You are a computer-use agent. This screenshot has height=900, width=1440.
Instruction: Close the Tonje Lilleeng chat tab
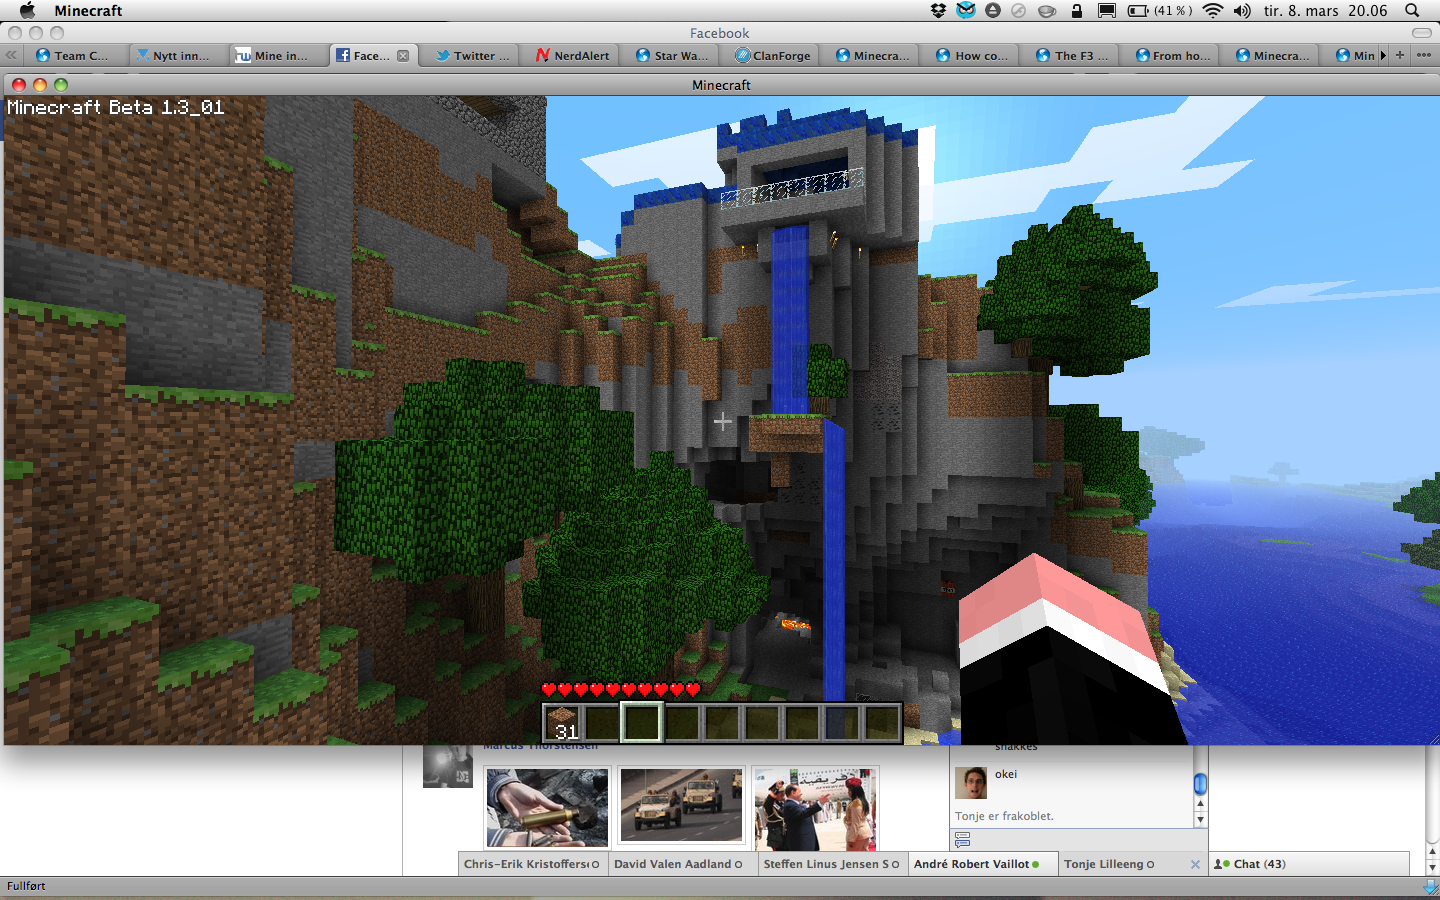point(1195,864)
